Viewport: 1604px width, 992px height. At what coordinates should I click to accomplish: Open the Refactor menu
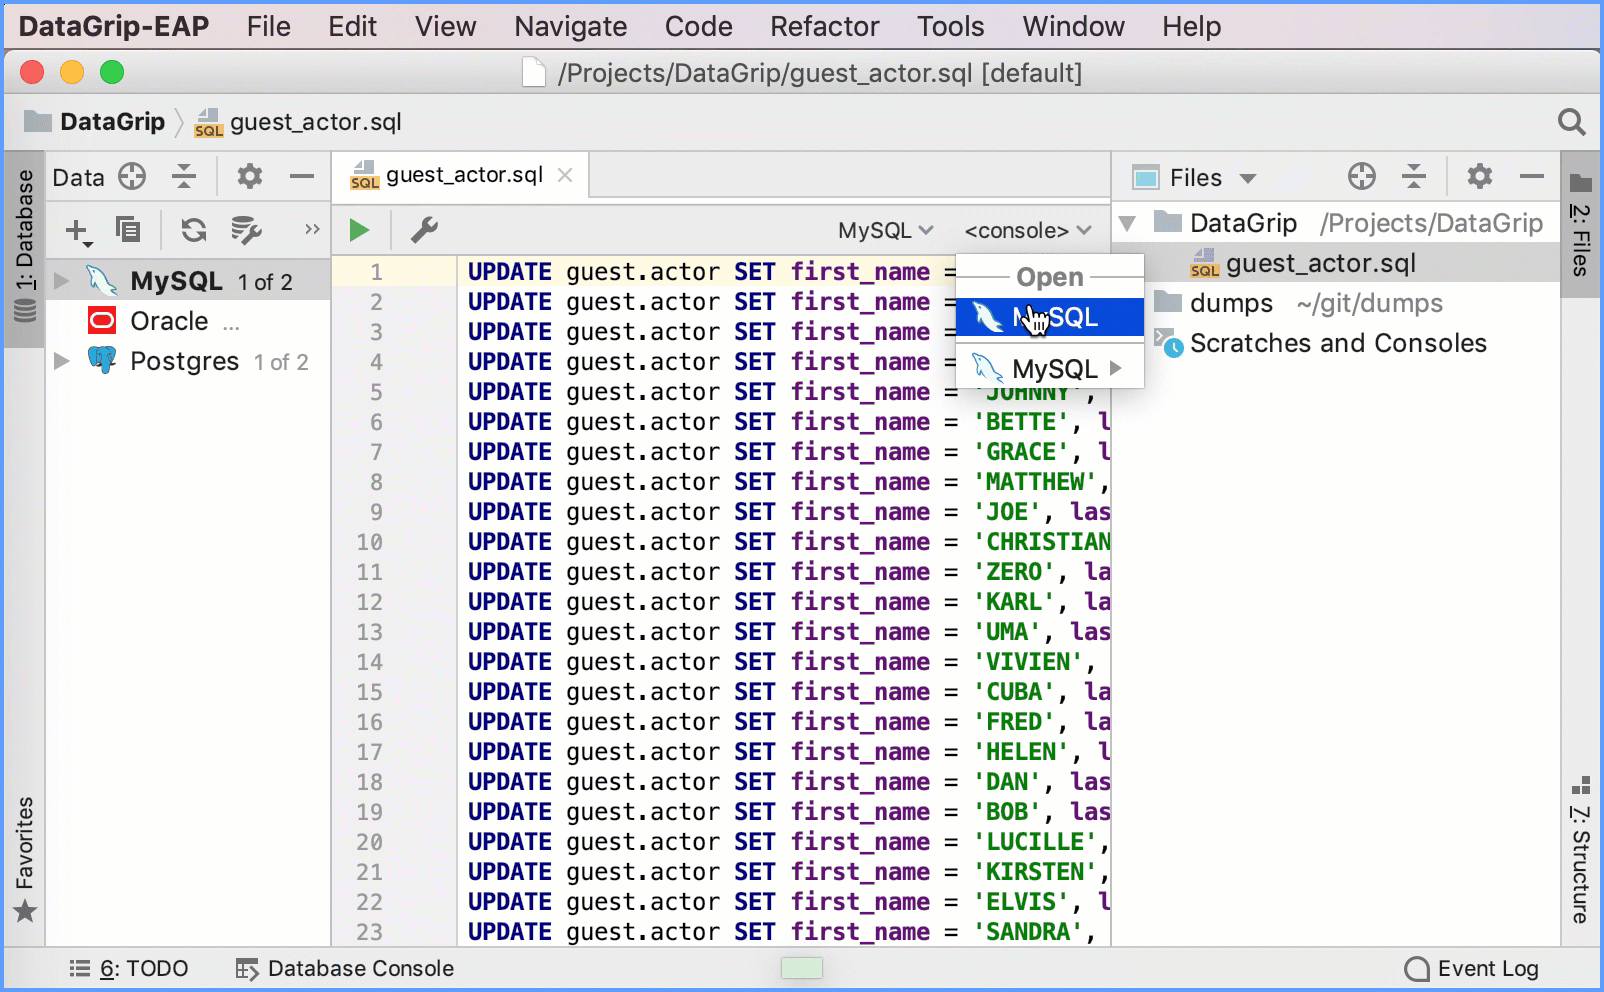pos(825,26)
